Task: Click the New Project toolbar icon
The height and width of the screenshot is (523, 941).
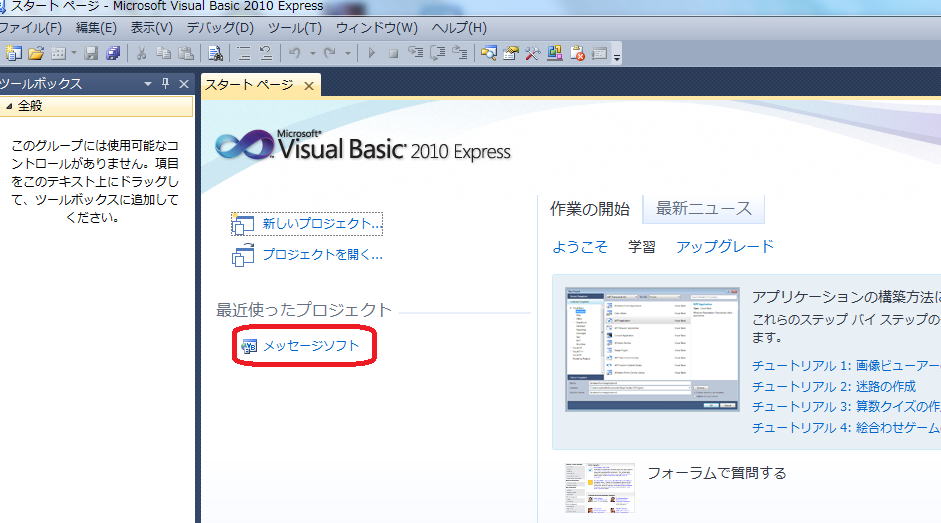Action: pos(13,53)
